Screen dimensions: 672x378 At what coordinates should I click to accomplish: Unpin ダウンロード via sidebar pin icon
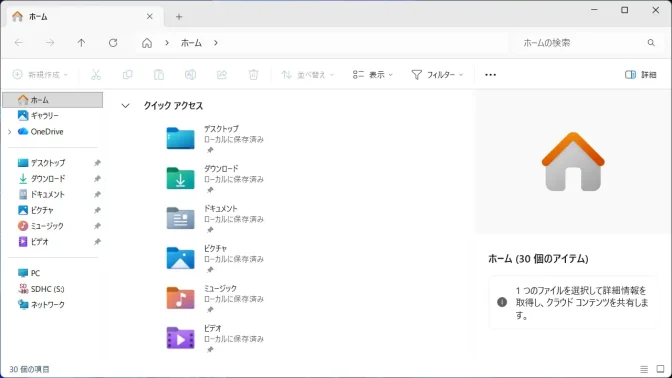click(x=97, y=179)
